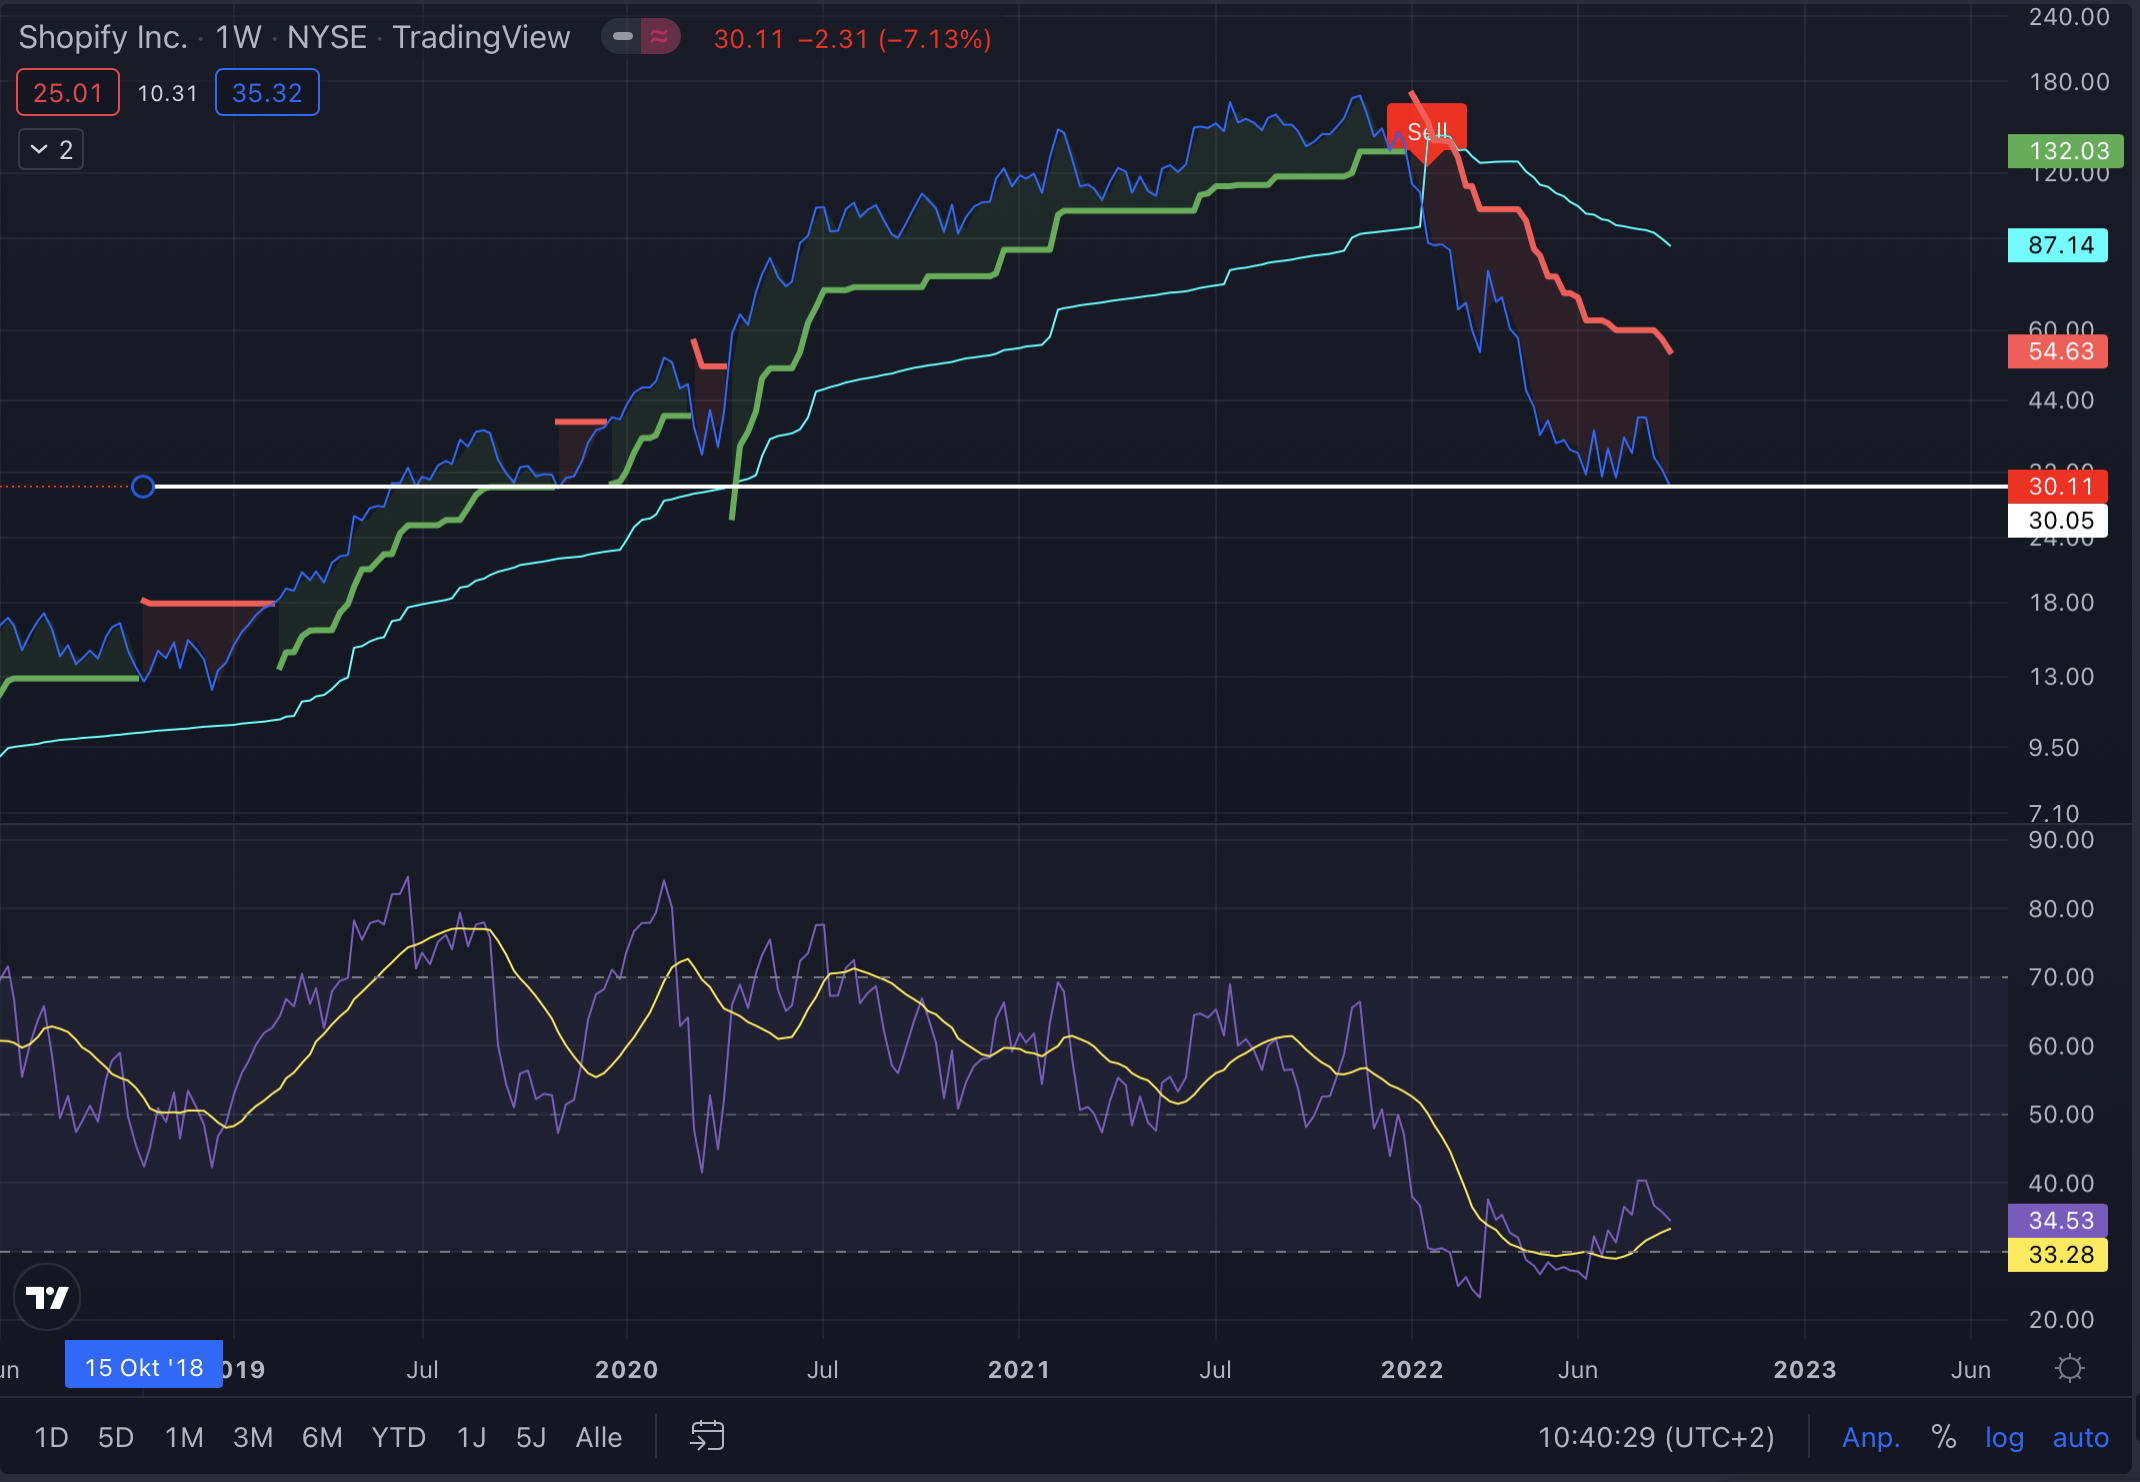
Task: Click the horizontal line anchor circle
Action: (143, 487)
